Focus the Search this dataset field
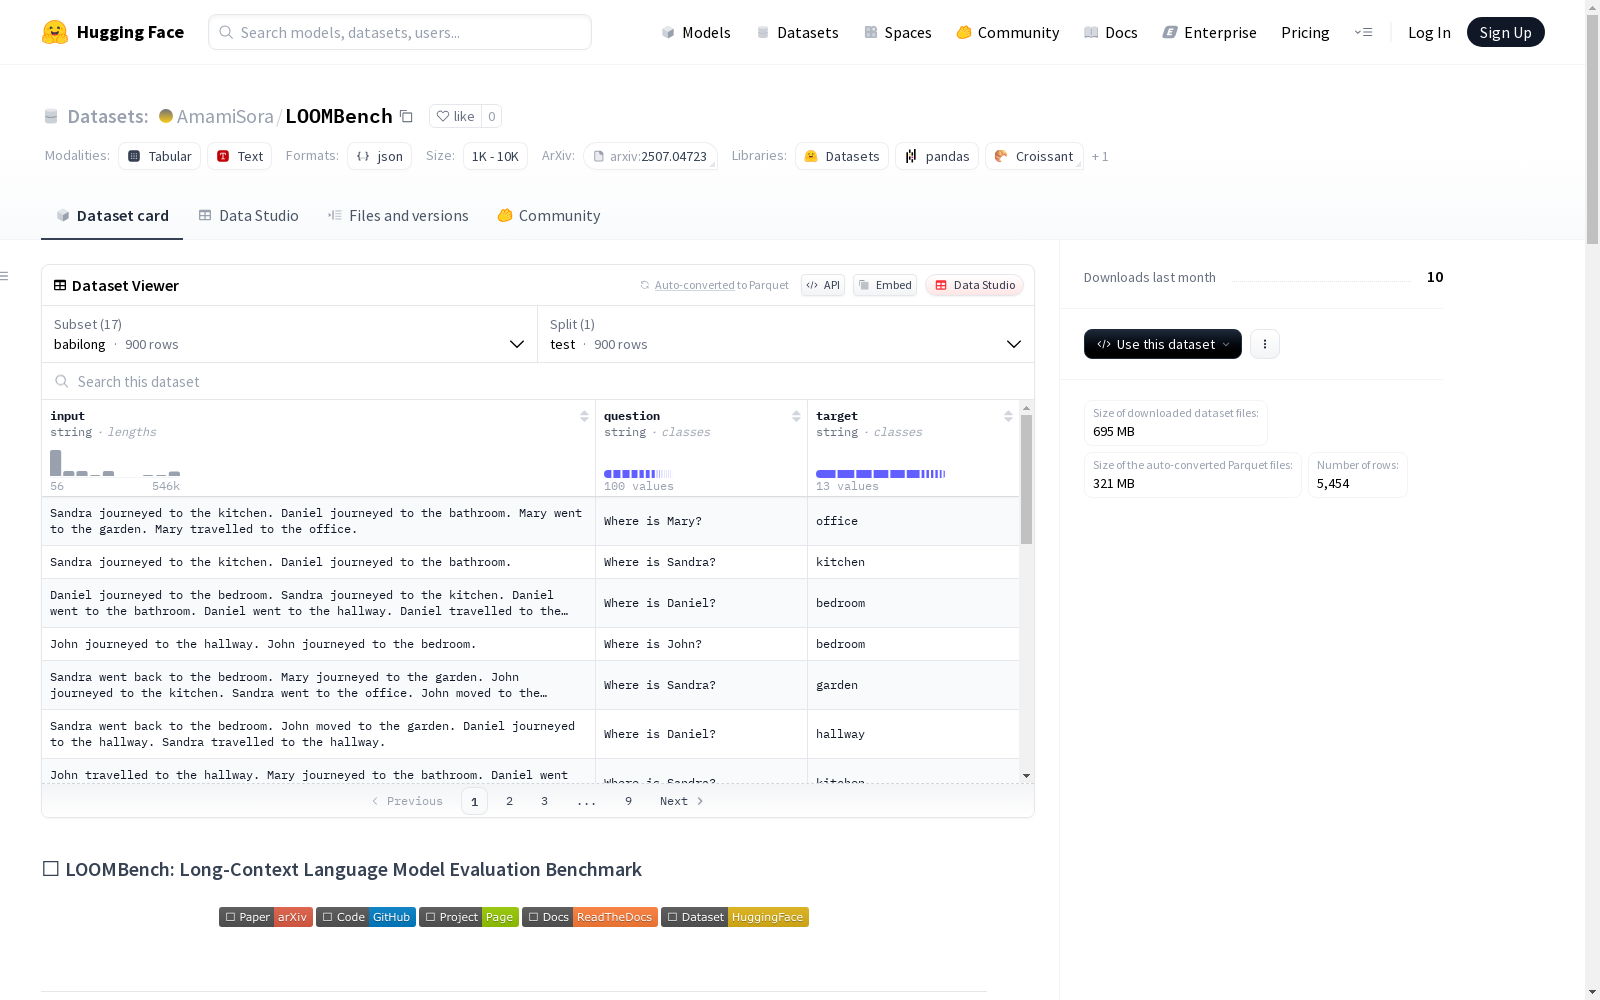The image size is (1600, 1000). coord(538,381)
